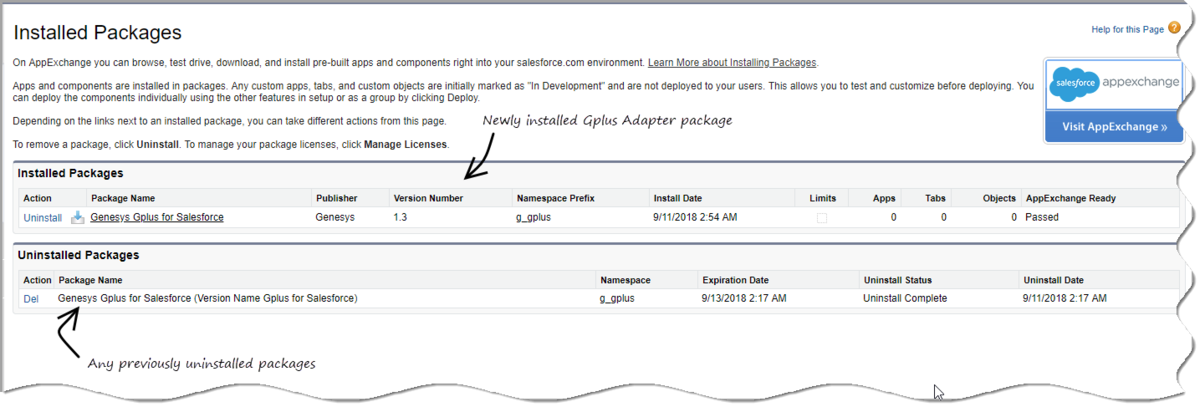Click the Namespace Prefix column header
Screen dimensions: 1200x407
tap(555, 198)
